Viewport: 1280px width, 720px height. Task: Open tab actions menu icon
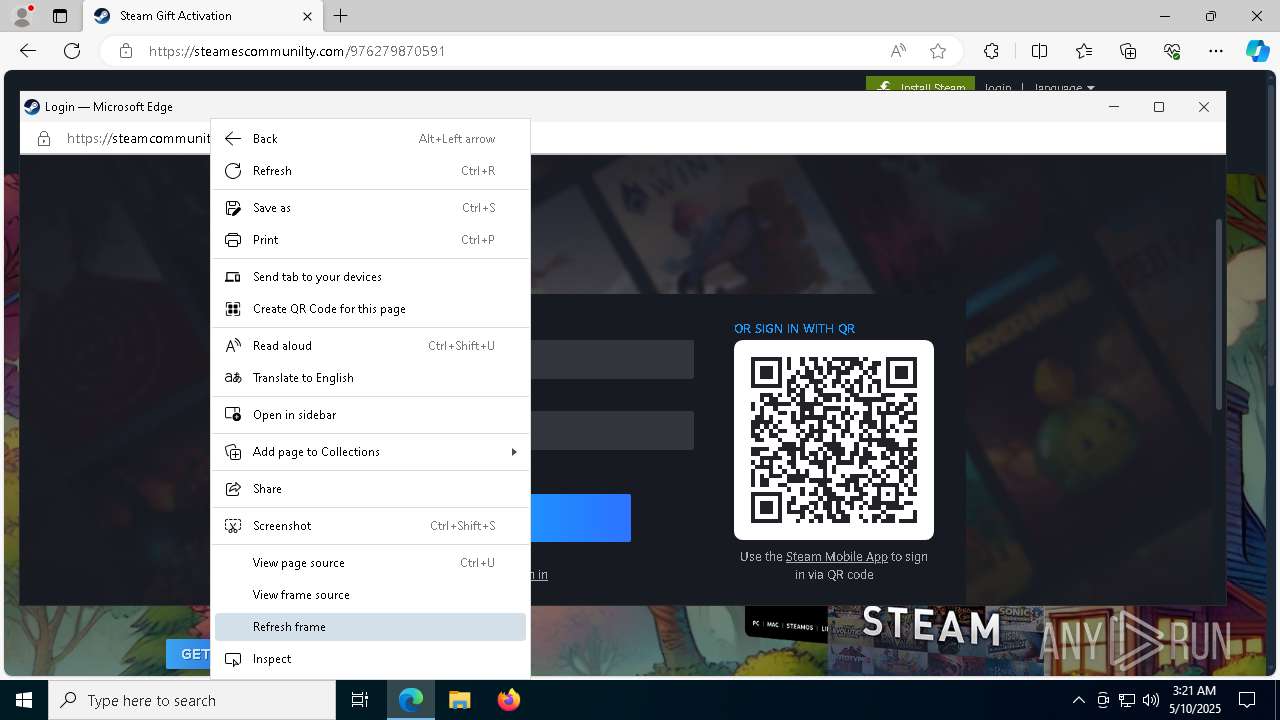coord(60,16)
